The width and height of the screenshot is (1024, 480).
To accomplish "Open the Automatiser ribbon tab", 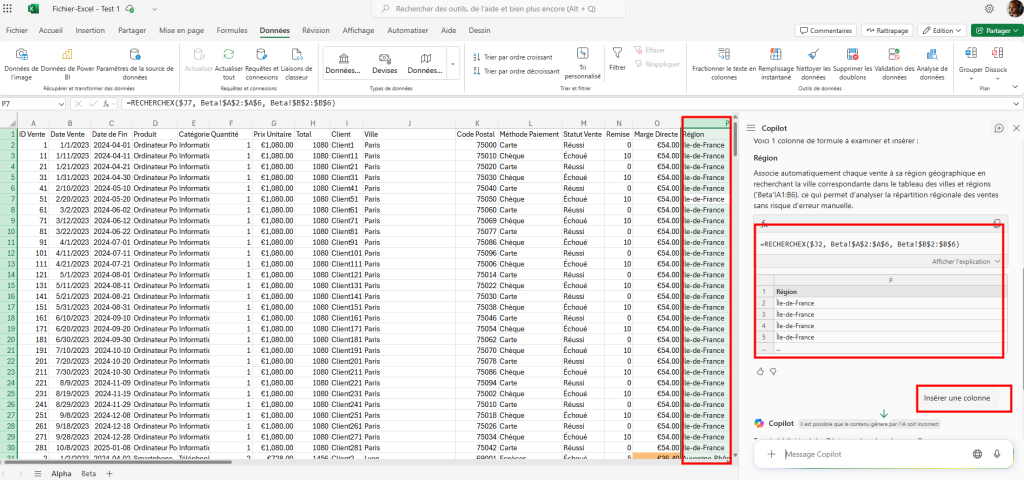I will pos(408,30).
